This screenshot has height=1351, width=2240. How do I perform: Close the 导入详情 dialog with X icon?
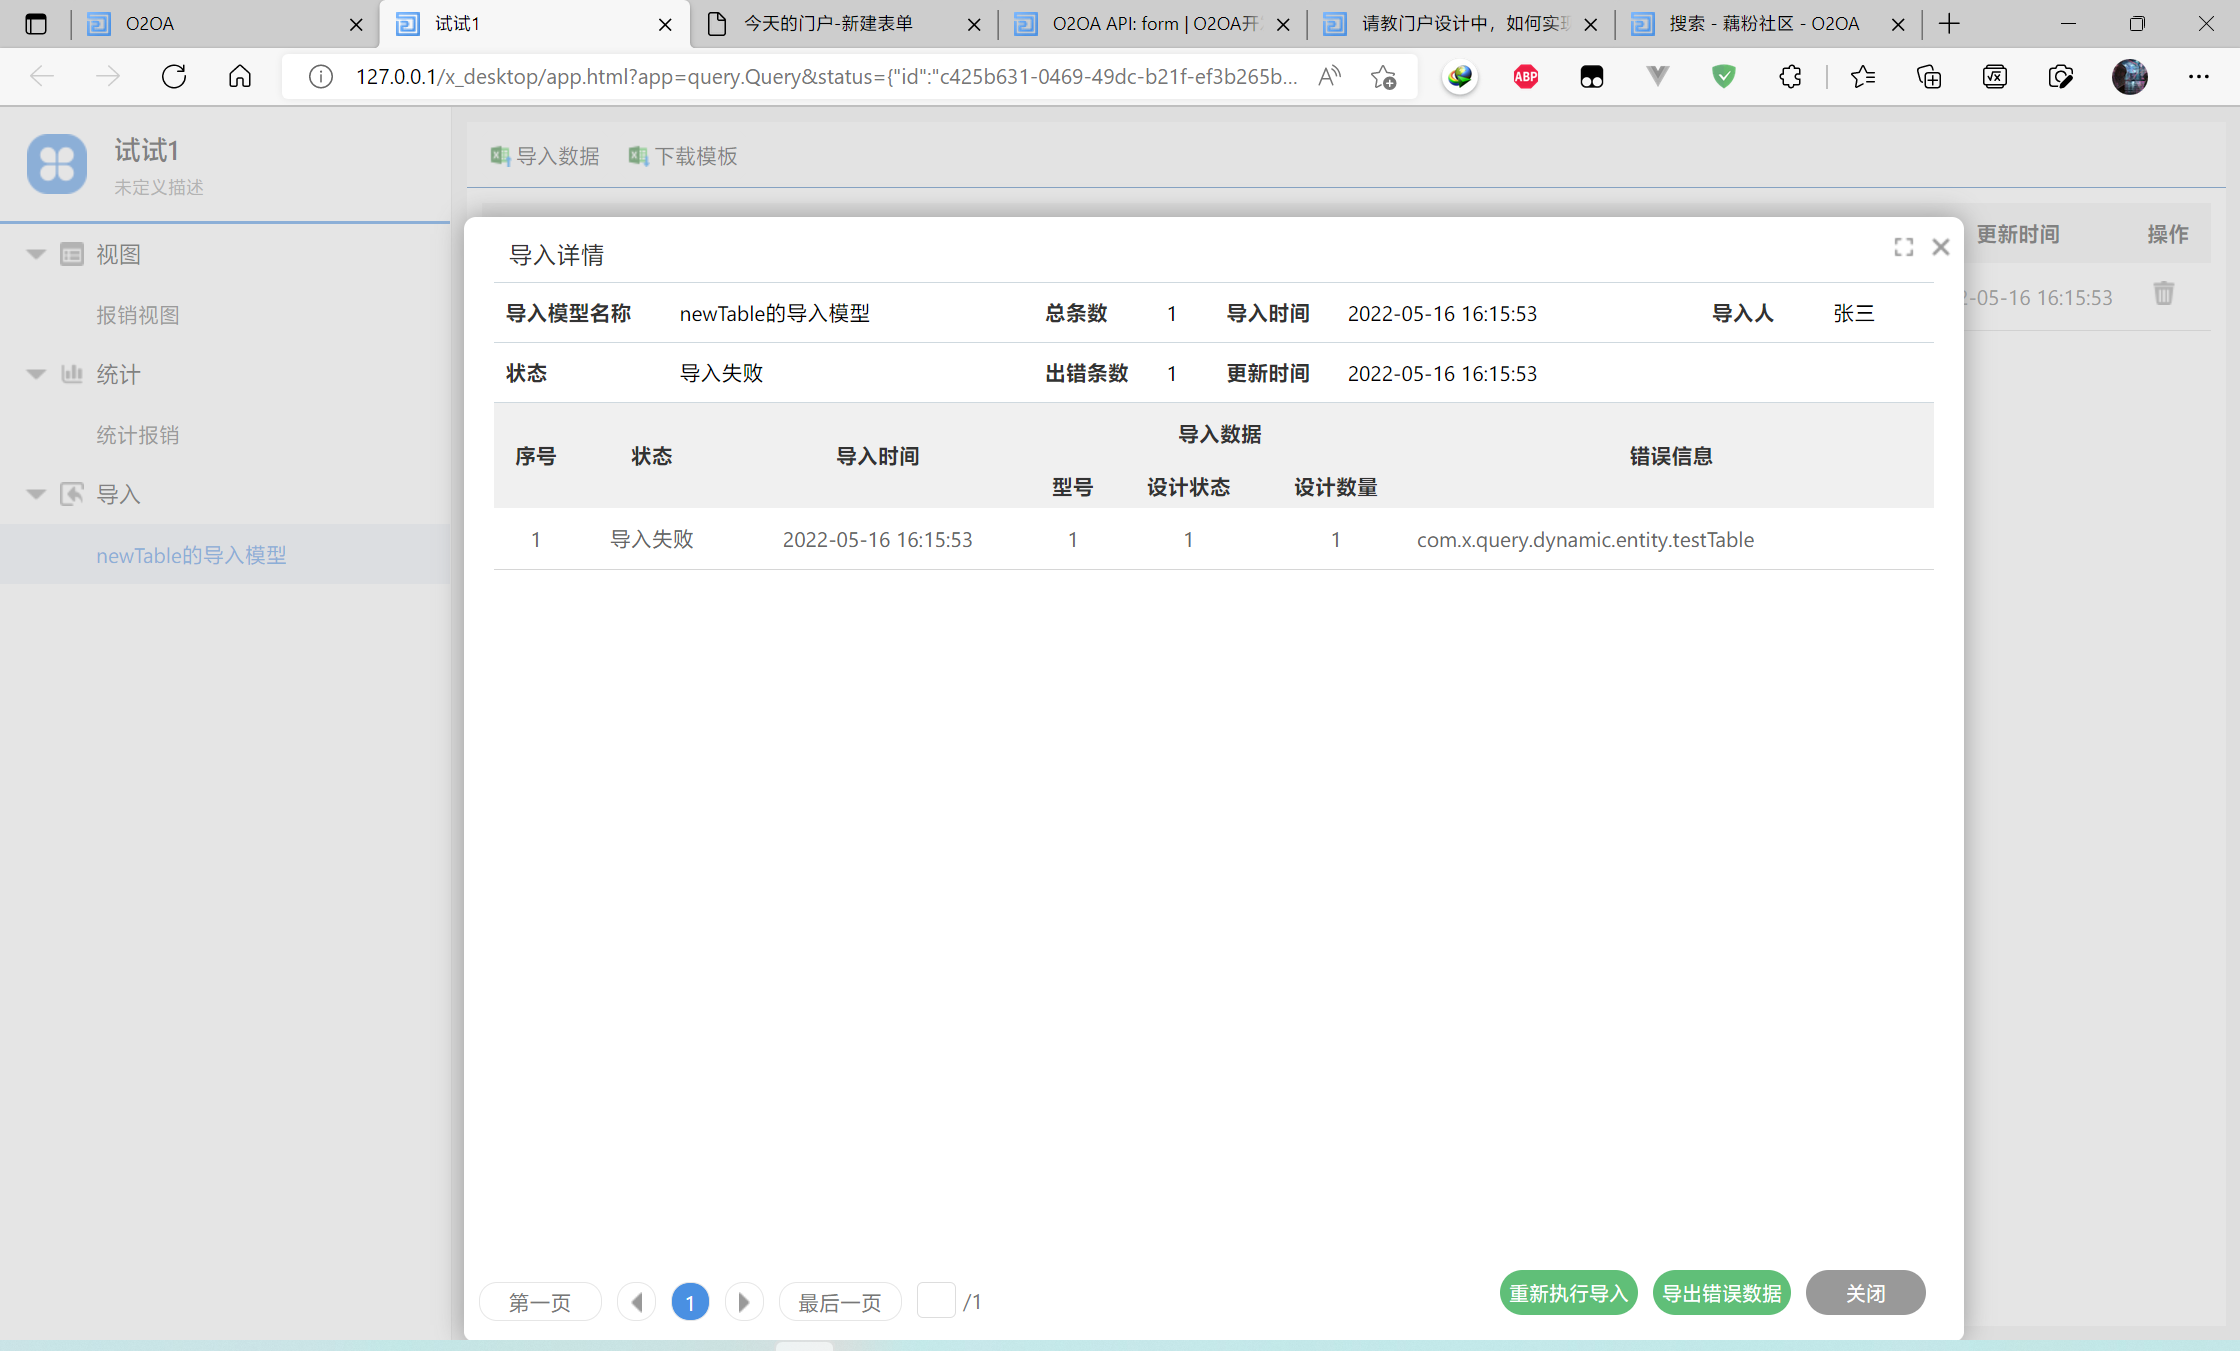pyautogui.click(x=1941, y=247)
